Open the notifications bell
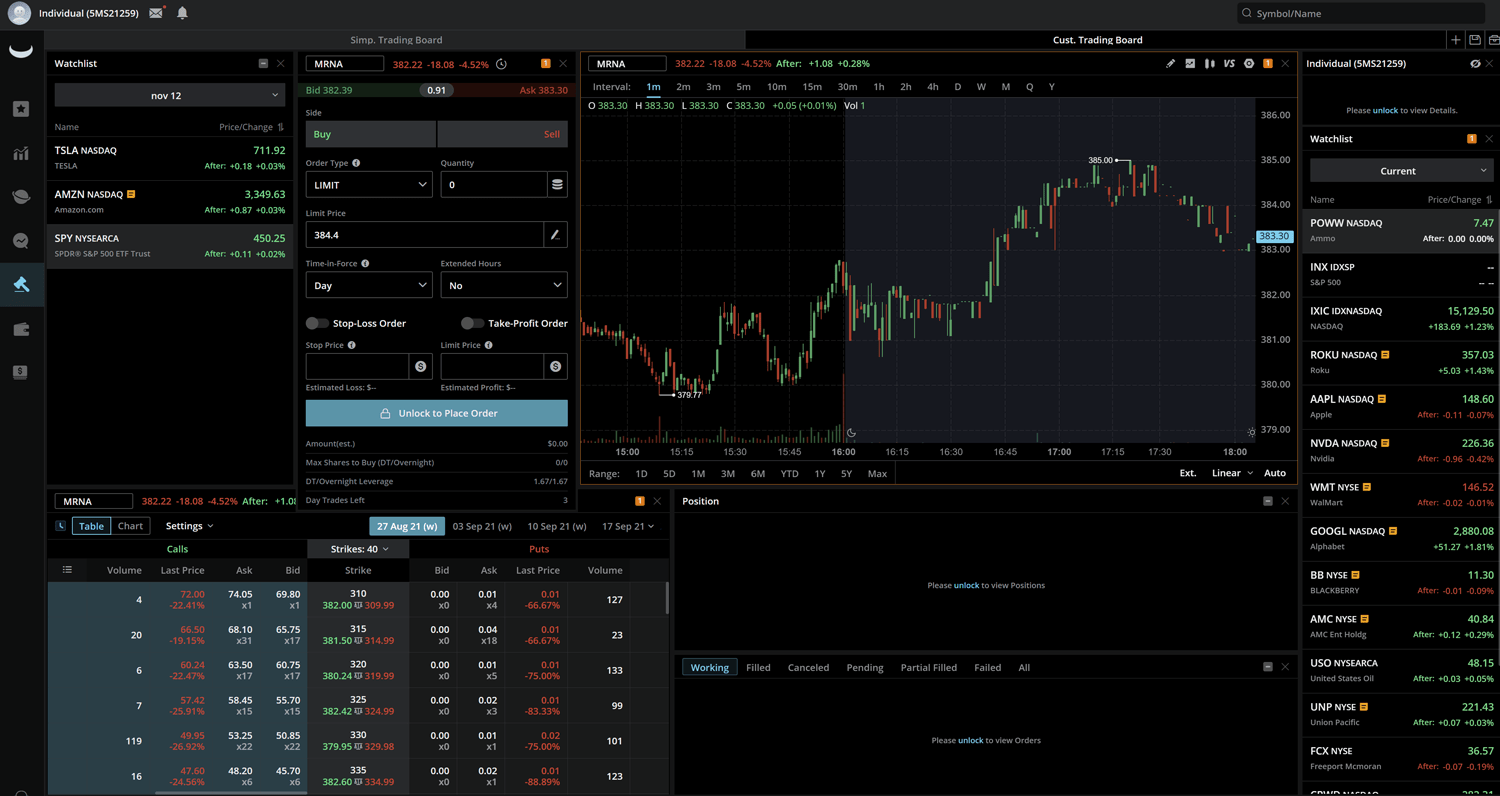Viewport: 1500px width, 796px height. (182, 13)
